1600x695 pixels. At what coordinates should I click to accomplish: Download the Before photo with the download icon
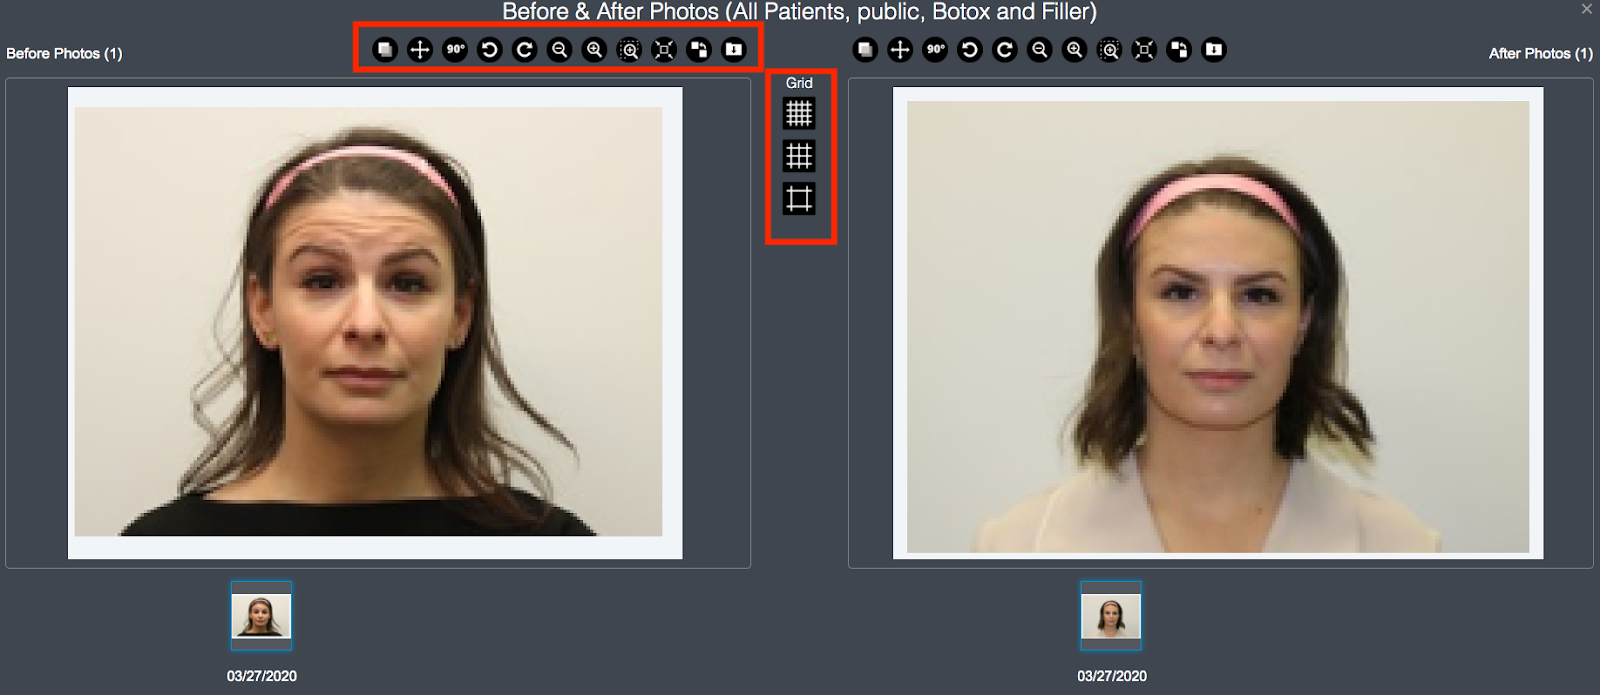[x=734, y=49]
